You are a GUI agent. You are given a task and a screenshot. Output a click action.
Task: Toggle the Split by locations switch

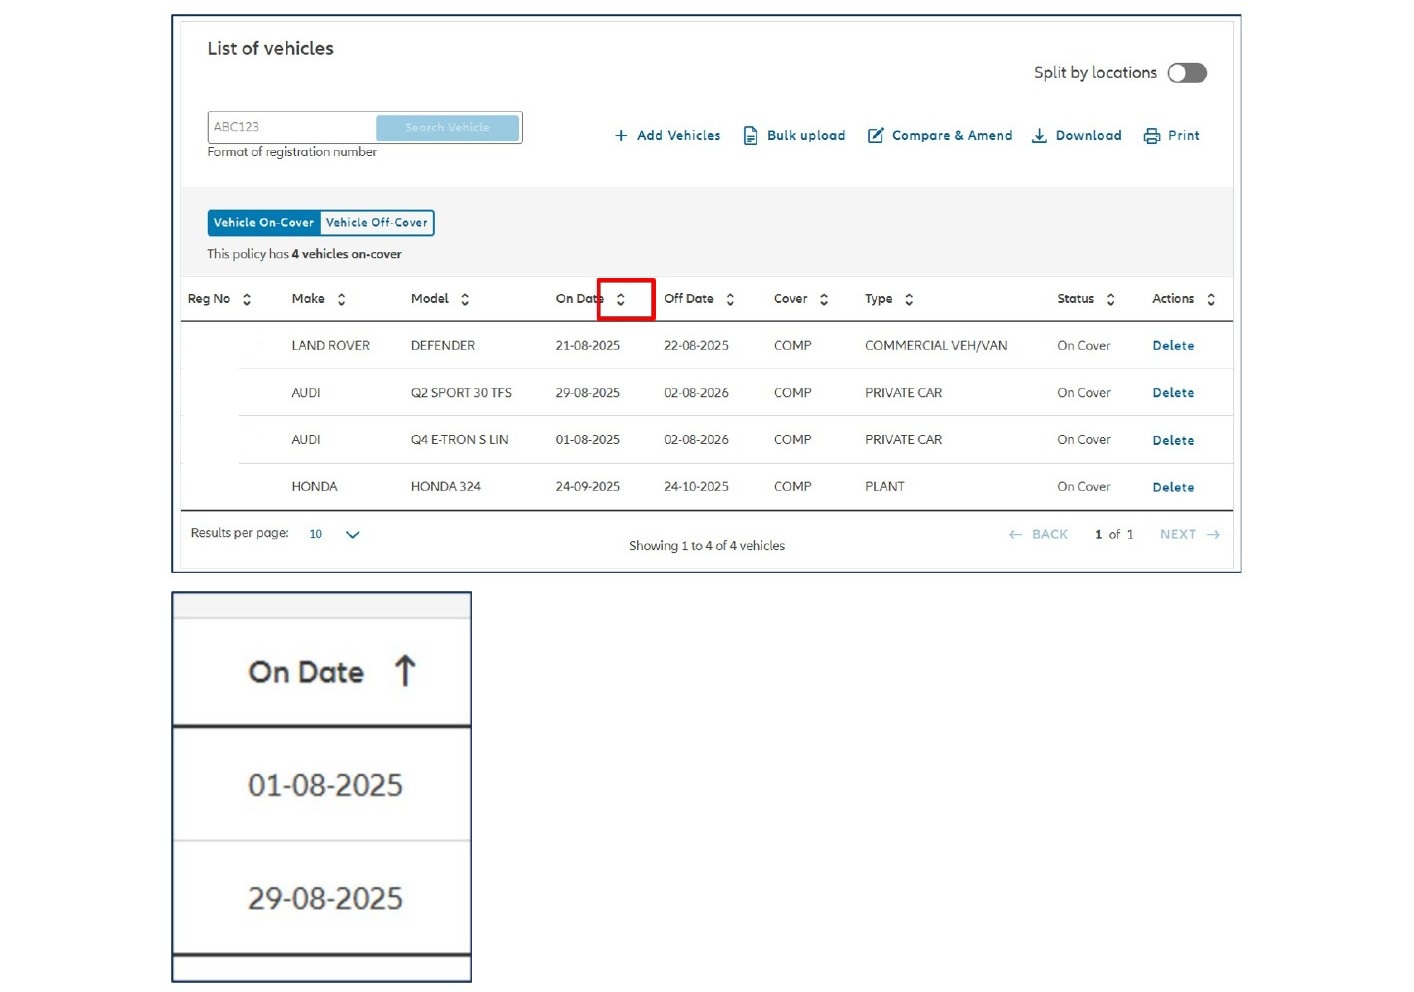click(1187, 73)
